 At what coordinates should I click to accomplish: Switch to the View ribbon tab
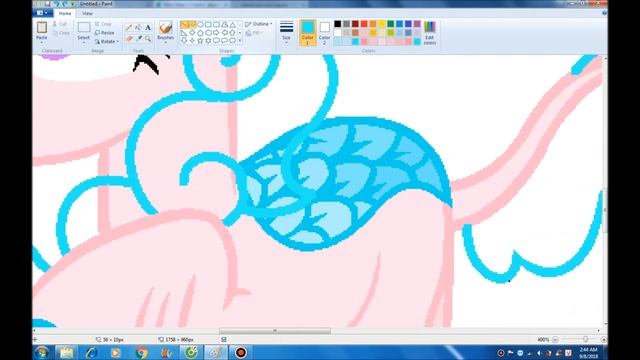(87, 13)
